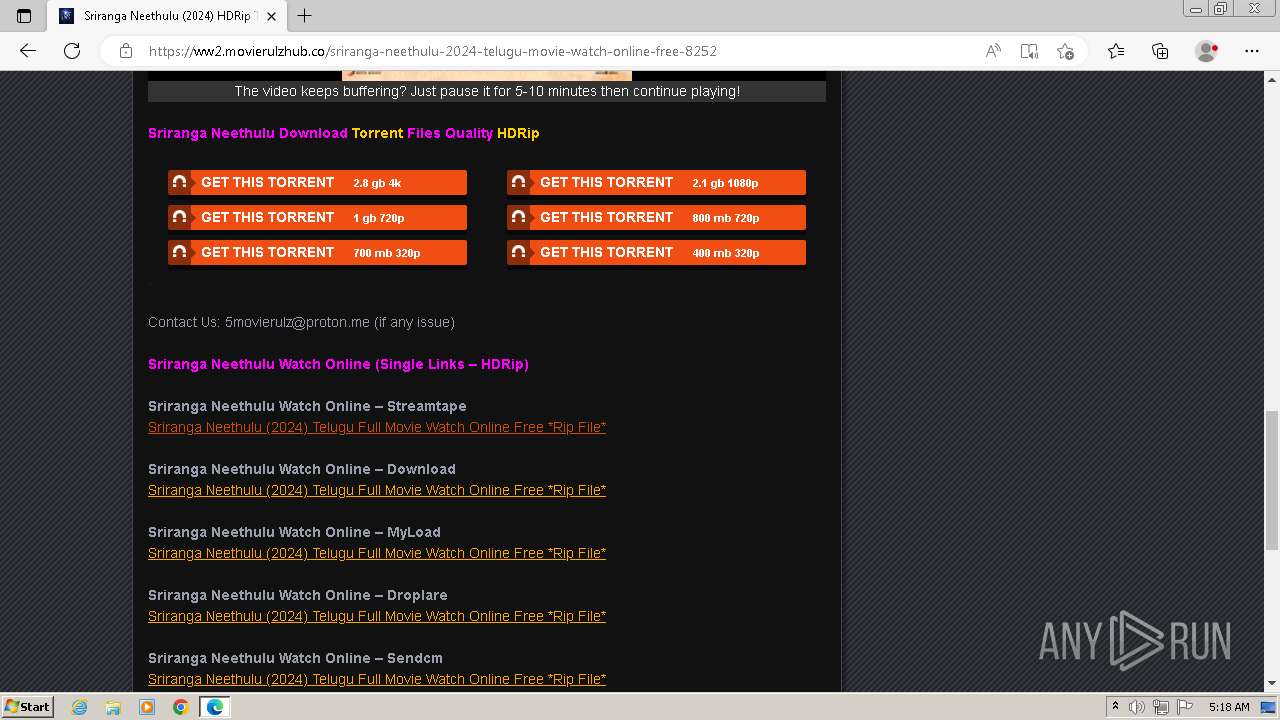Viewport: 1280px width, 720px height.
Task: Open the link under Watch Online – Download
Action: click(377, 490)
